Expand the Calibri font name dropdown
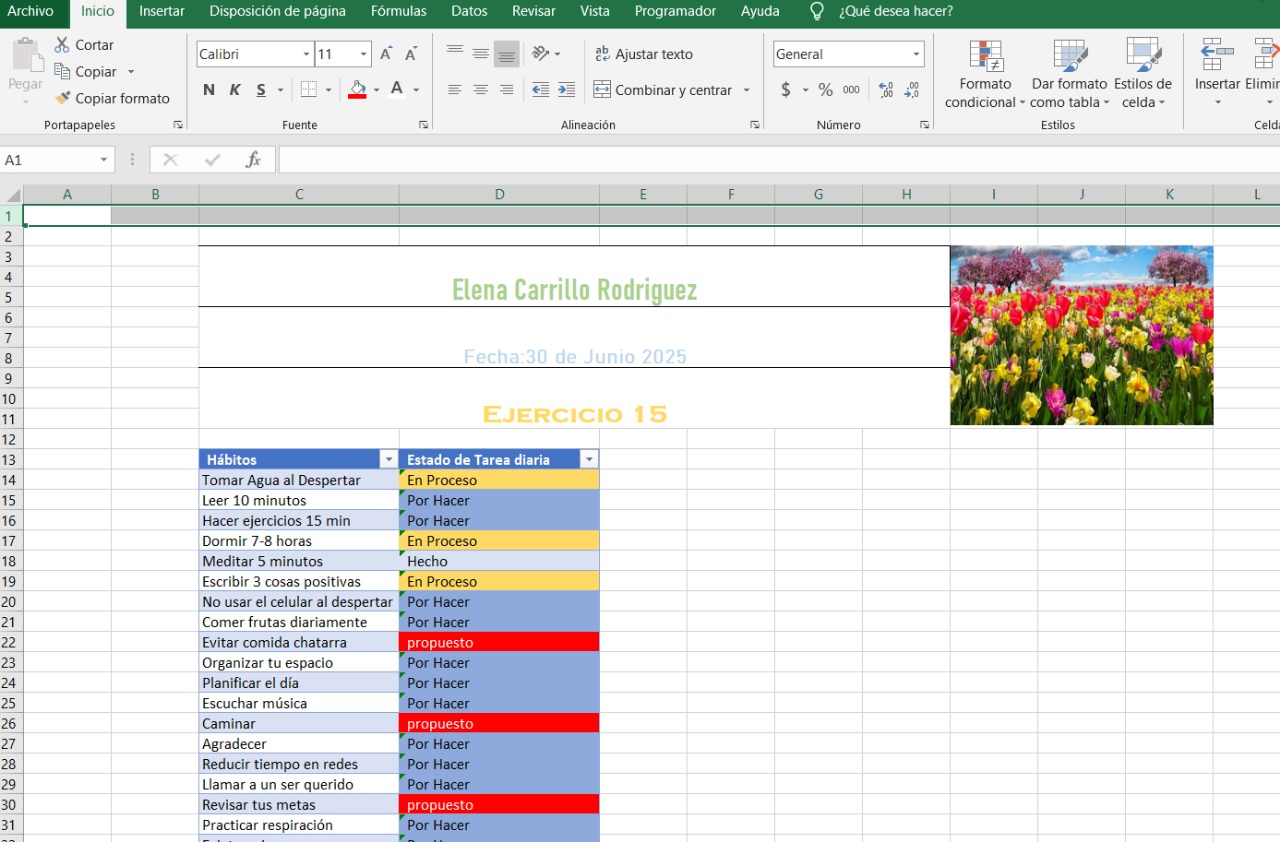1280x842 pixels. 306,54
